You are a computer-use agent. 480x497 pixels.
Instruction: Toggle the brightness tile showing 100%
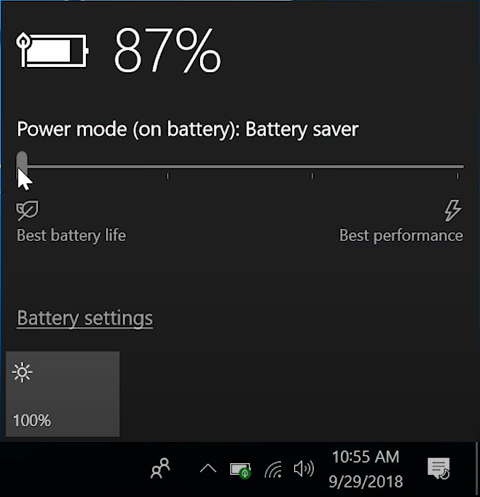pos(63,394)
